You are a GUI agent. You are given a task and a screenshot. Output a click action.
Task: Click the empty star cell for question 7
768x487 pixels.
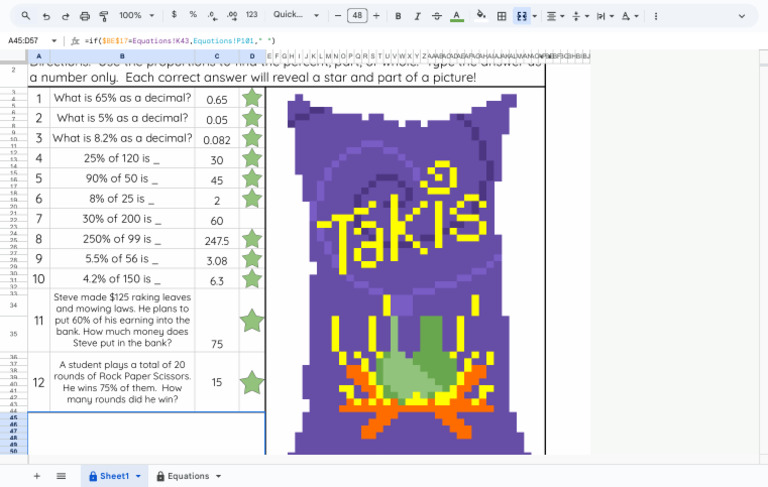(252, 219)
